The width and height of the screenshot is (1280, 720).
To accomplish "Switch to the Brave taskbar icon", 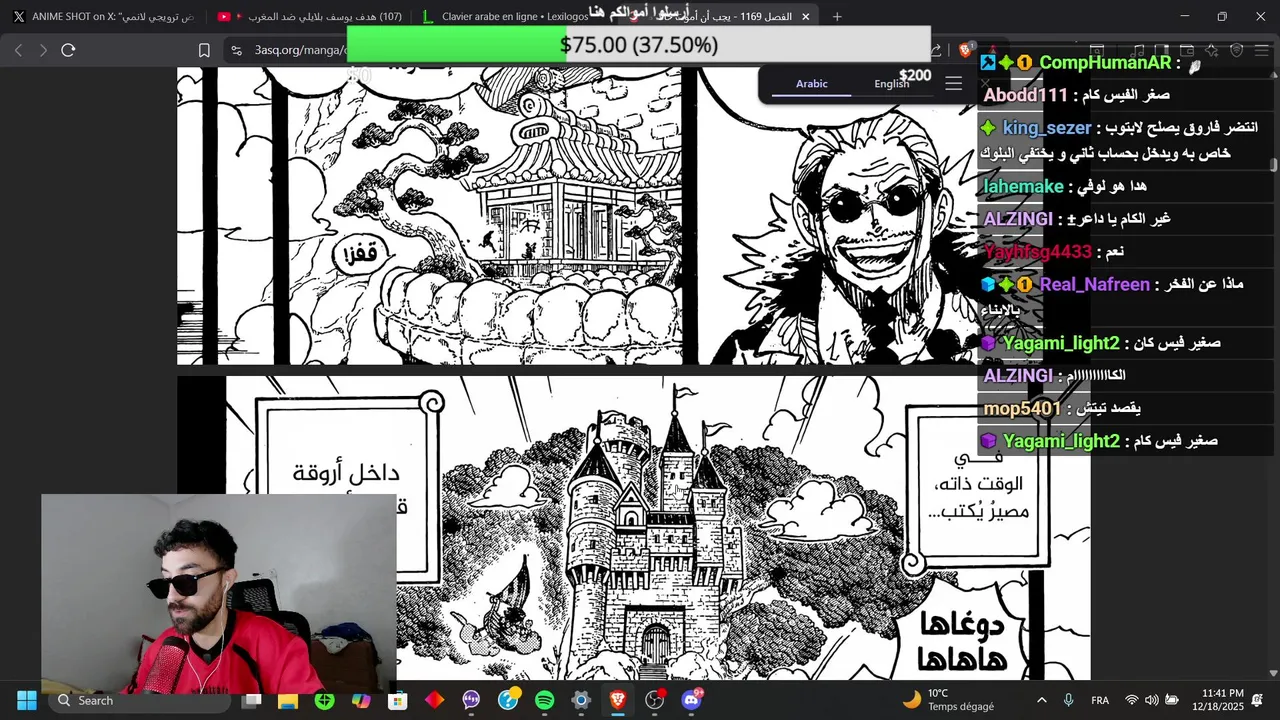I will 618,700.
